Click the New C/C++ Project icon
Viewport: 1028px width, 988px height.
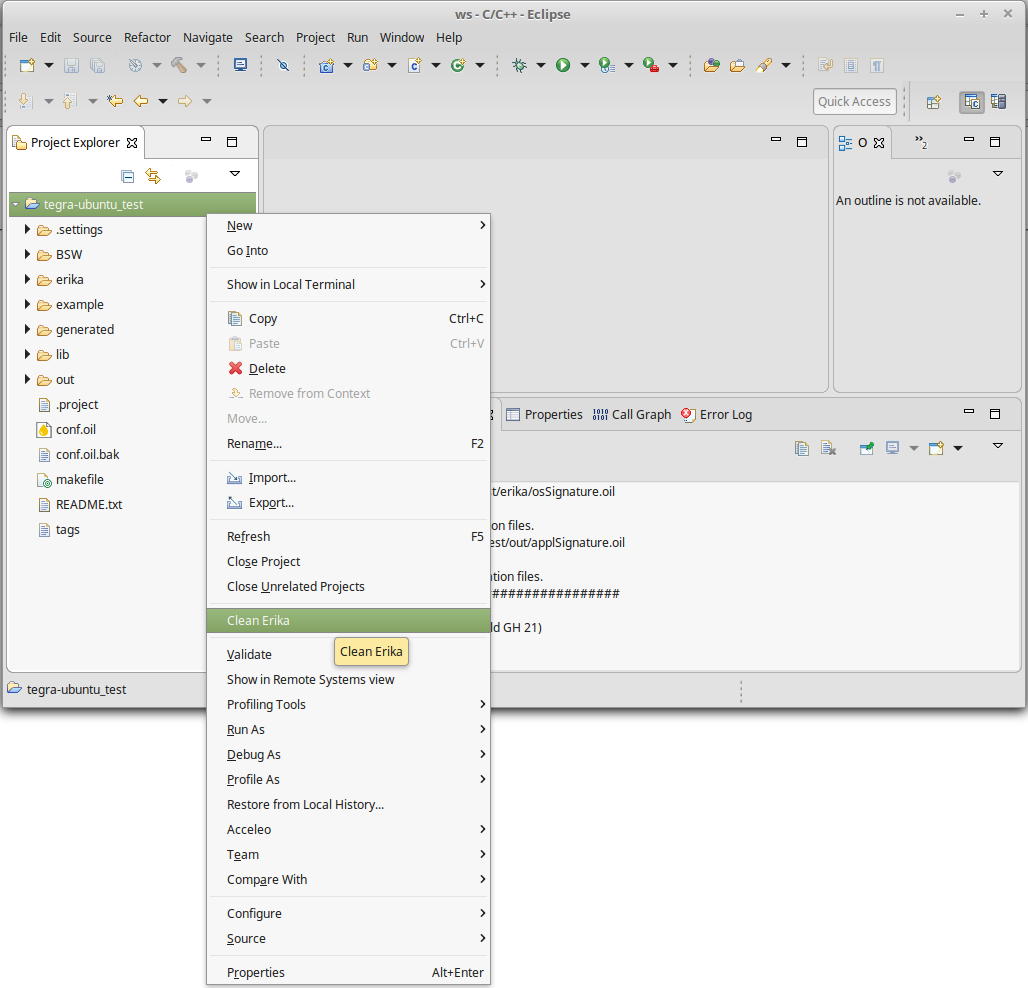(x=326, y=65)
